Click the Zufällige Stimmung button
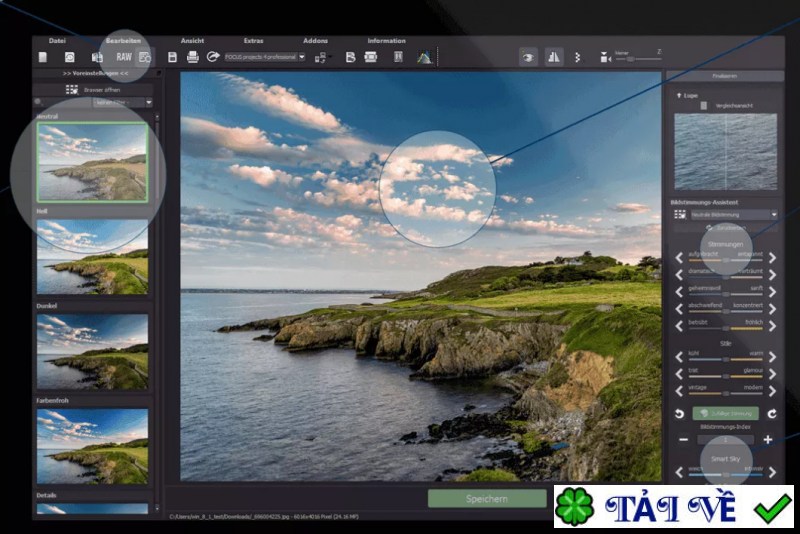 tap(725, 413)
